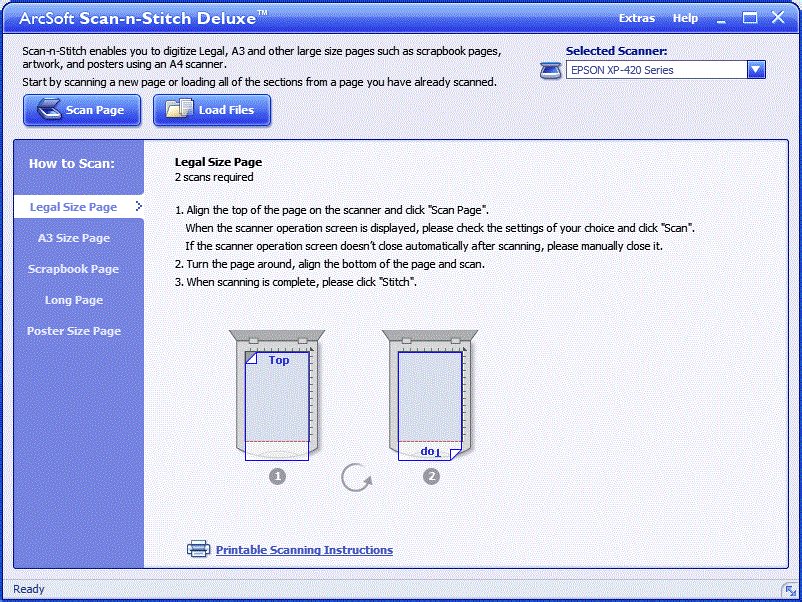The image size is (802, 602).
Task: Open the Help menu
Action: point(685,18)
